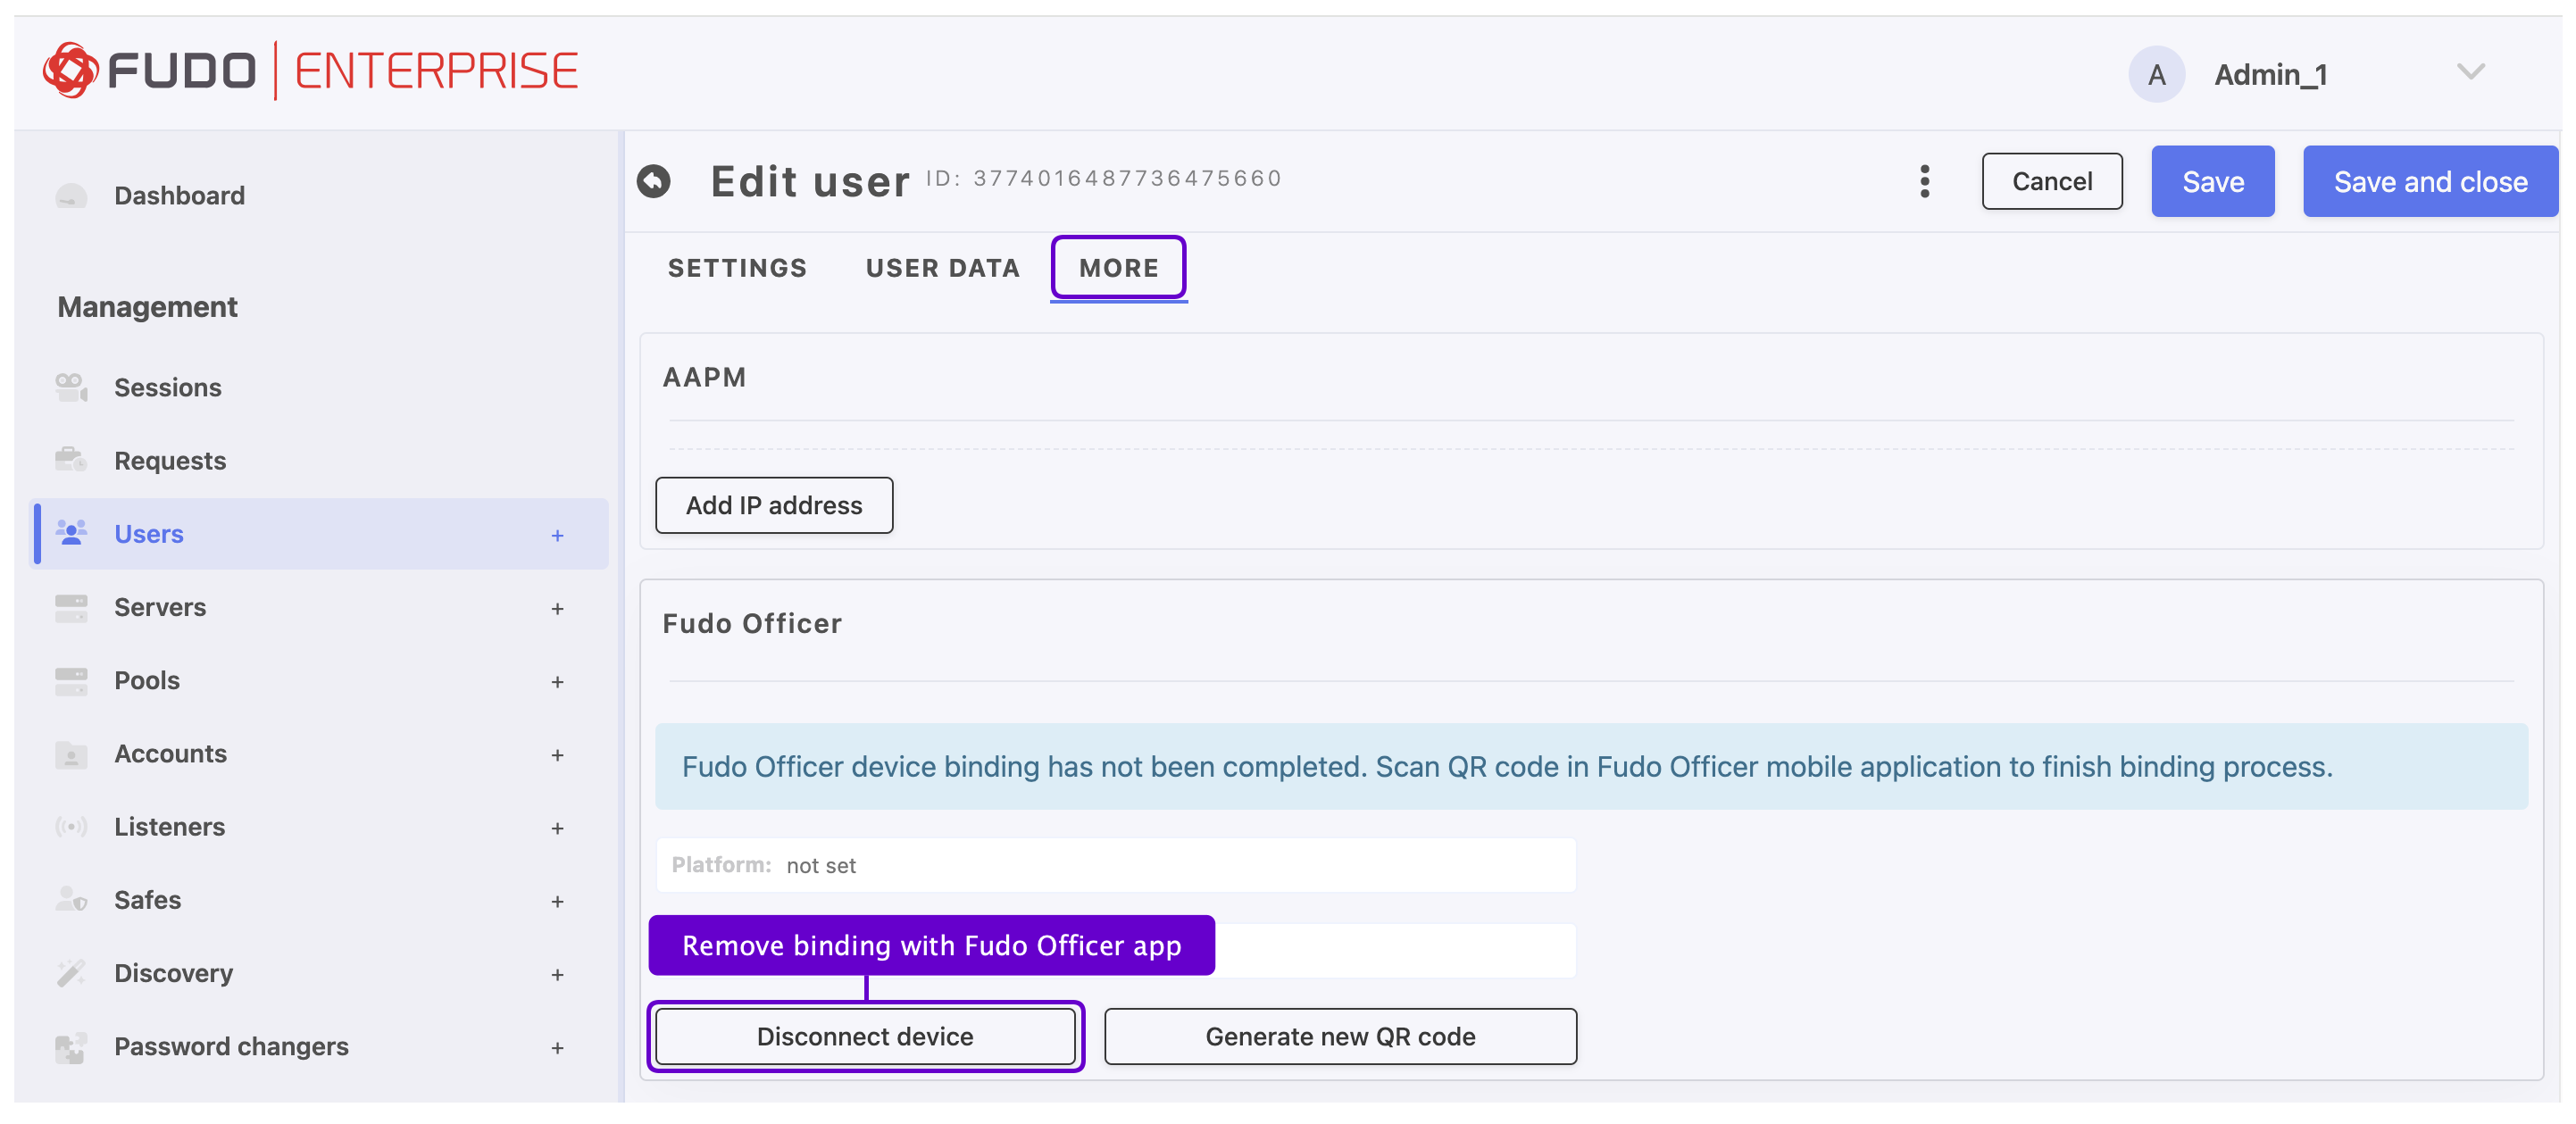Switch to the Settings tab

(x=737, y=268)
